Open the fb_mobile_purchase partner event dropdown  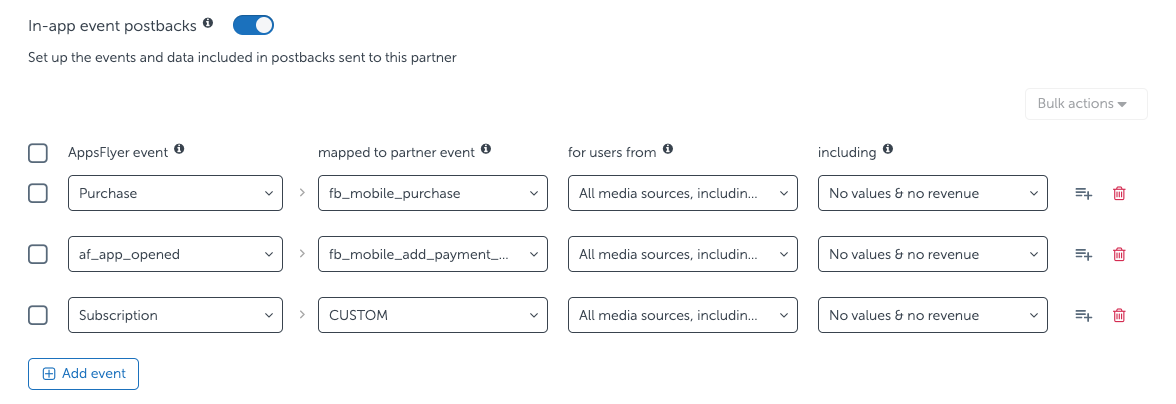pos(432,194)
